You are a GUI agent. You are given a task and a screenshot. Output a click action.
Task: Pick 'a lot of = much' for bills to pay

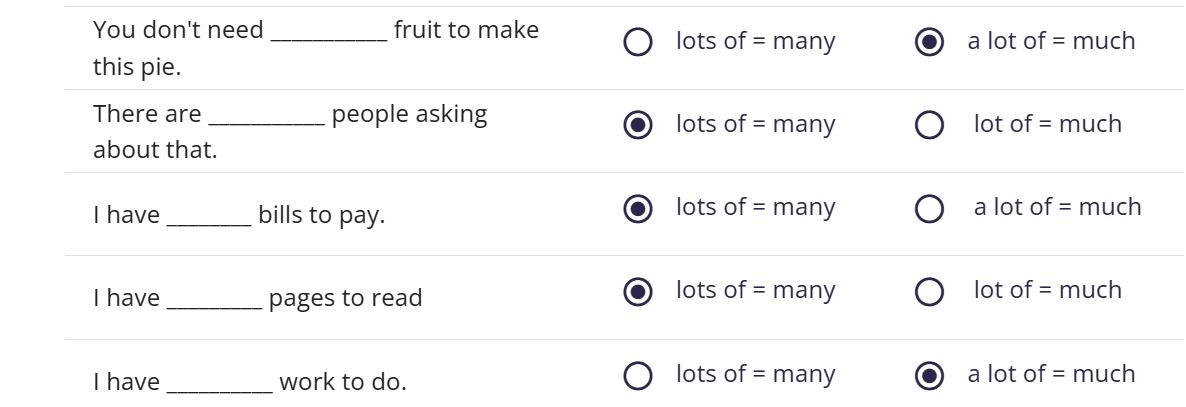(929, 209)
